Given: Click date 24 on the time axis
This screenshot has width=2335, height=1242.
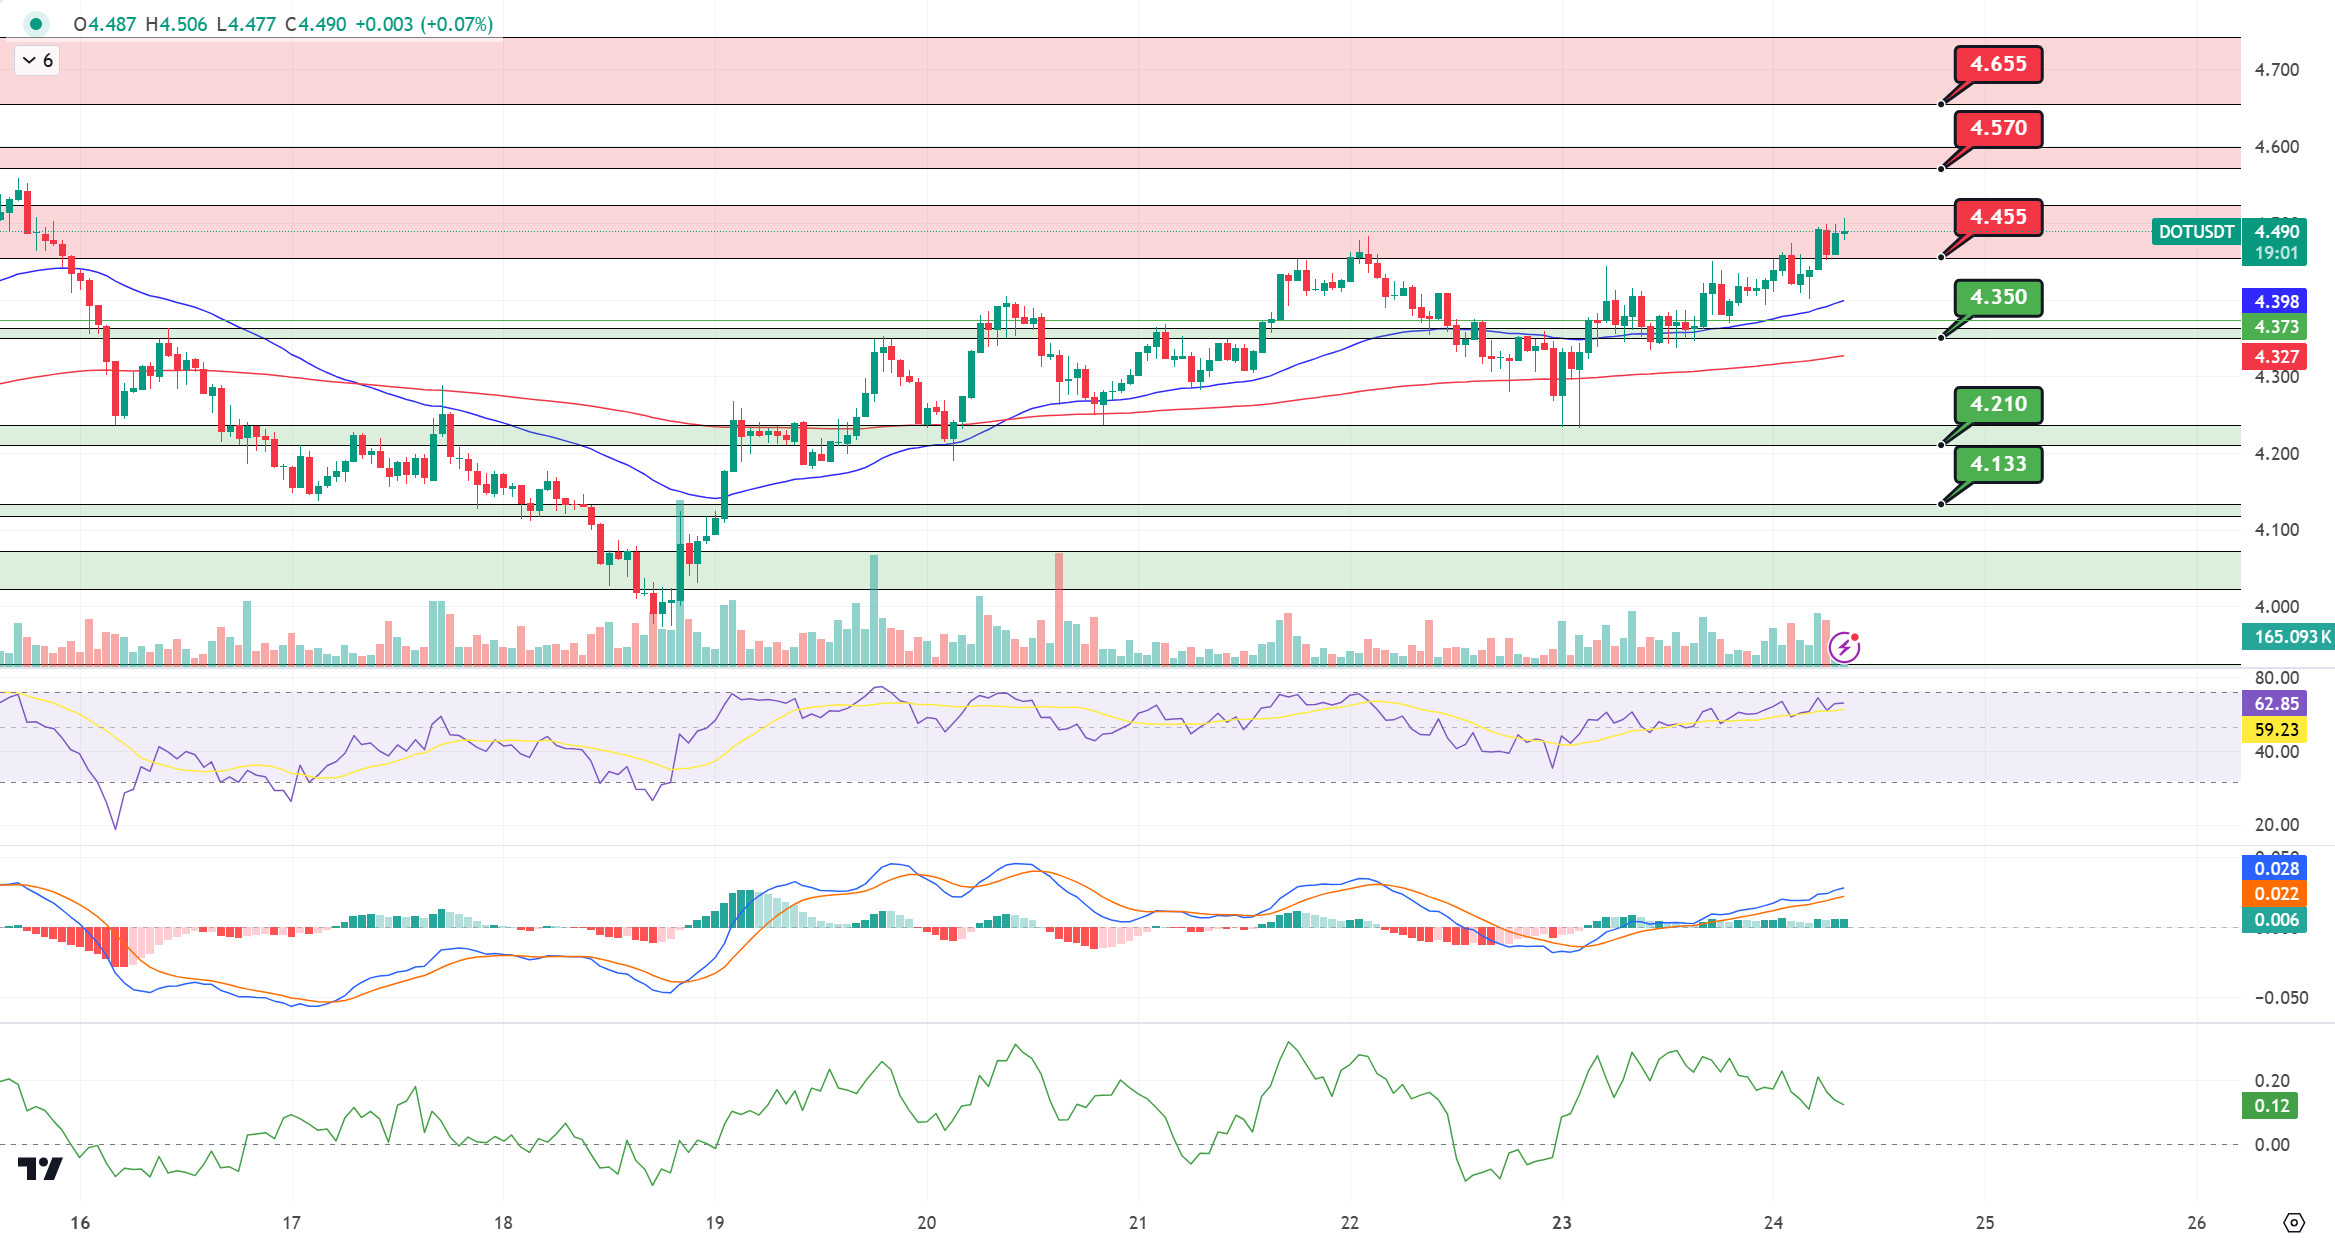Looking at the screenshot, I should point(1773,1223).
